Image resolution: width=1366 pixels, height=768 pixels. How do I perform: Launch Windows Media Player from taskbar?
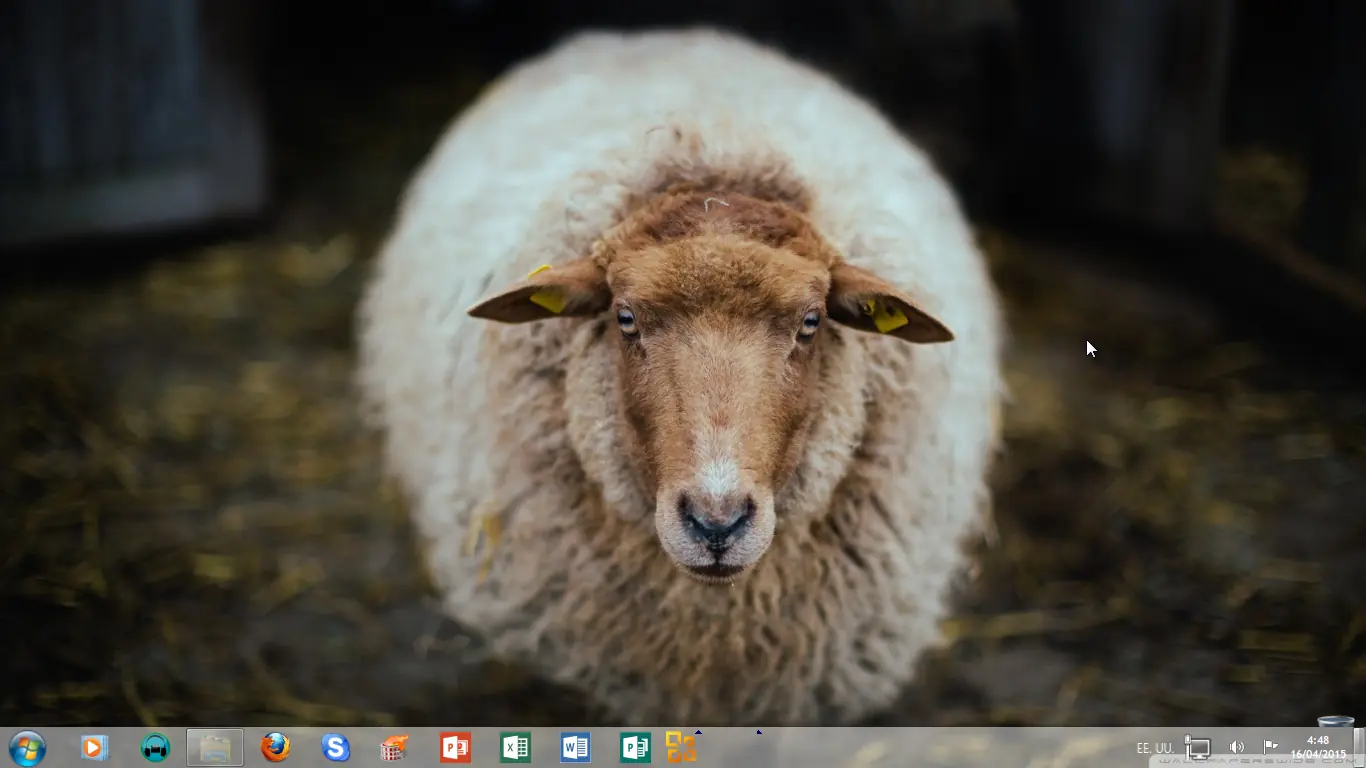(95, 747)
